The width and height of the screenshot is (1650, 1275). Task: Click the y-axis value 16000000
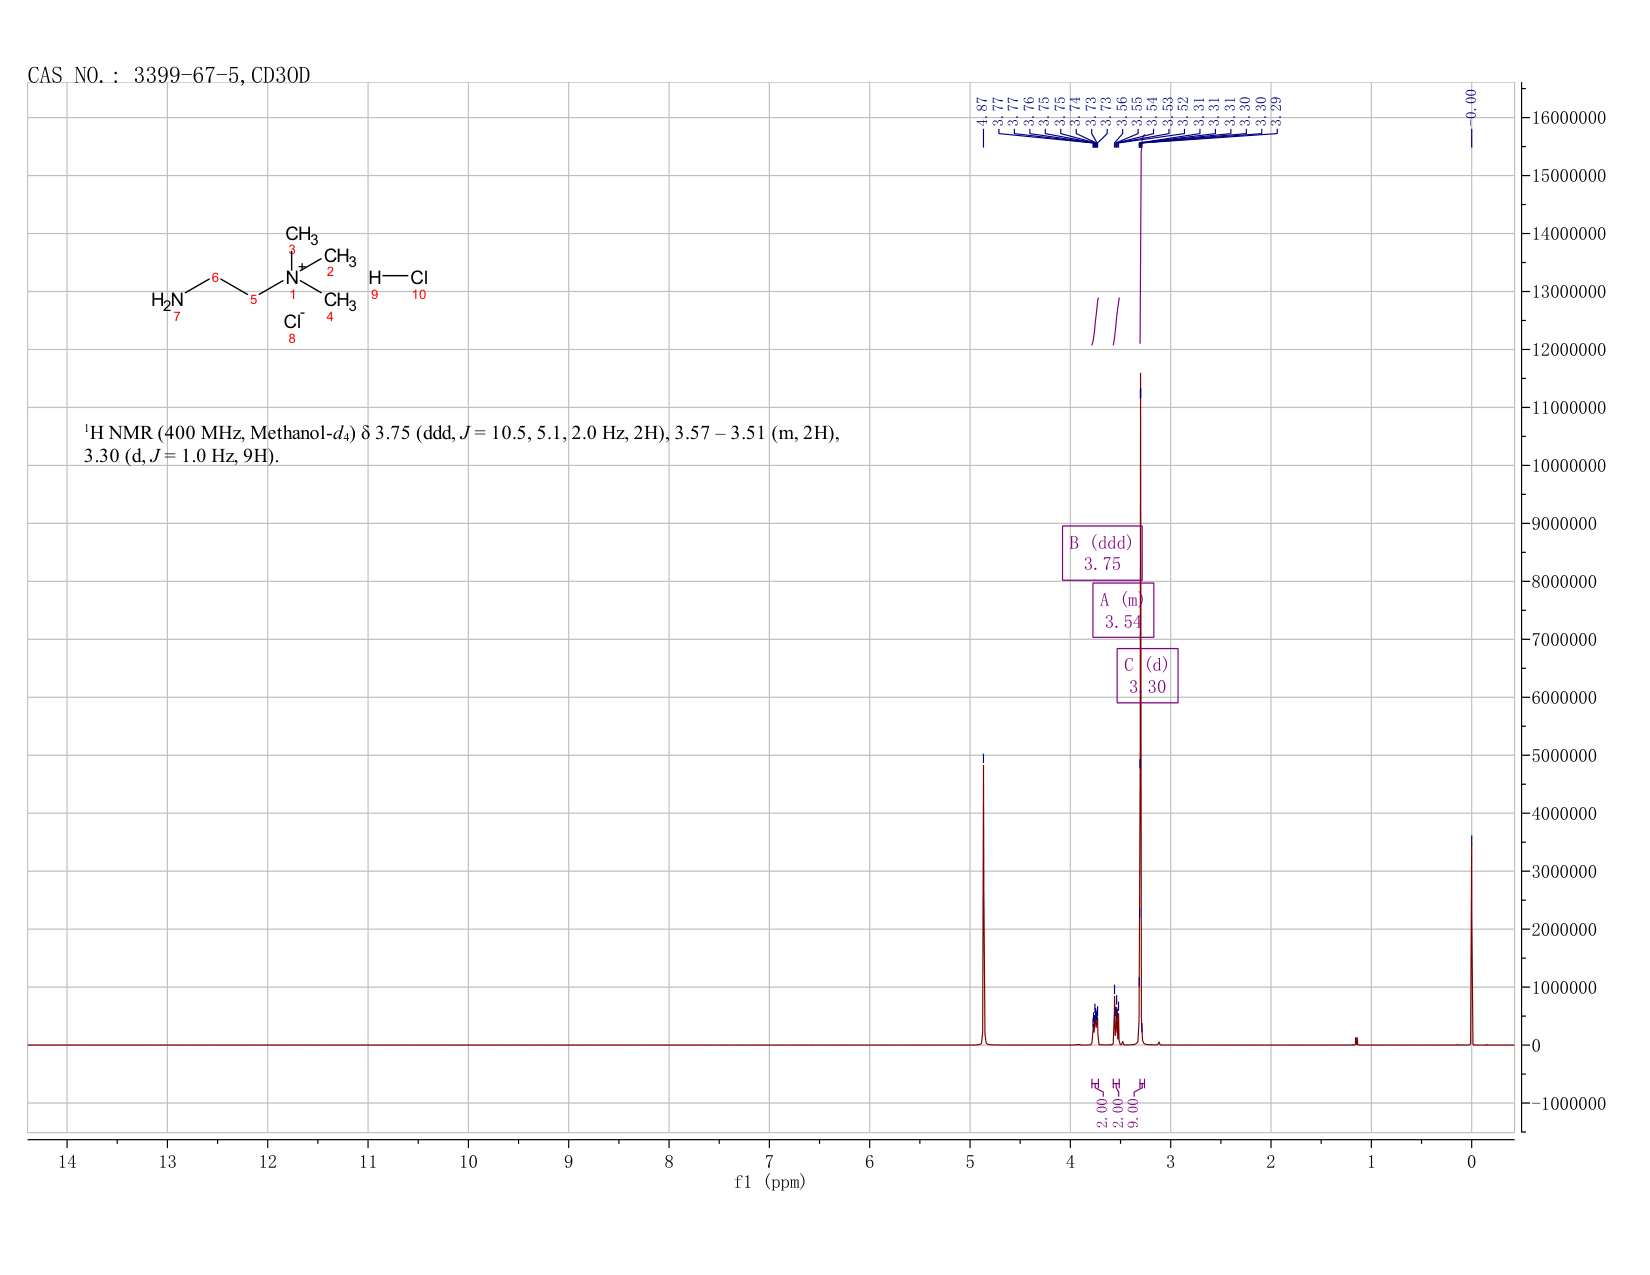1568,118
